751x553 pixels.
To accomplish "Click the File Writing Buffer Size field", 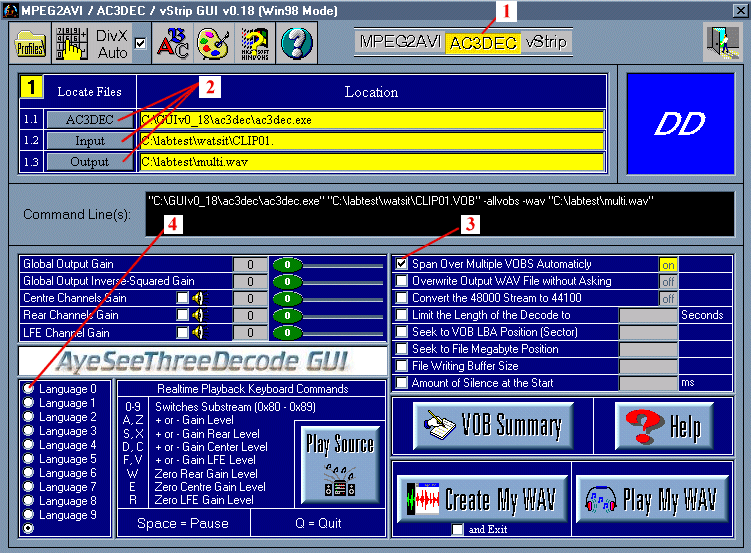I will tap(649, 366).
